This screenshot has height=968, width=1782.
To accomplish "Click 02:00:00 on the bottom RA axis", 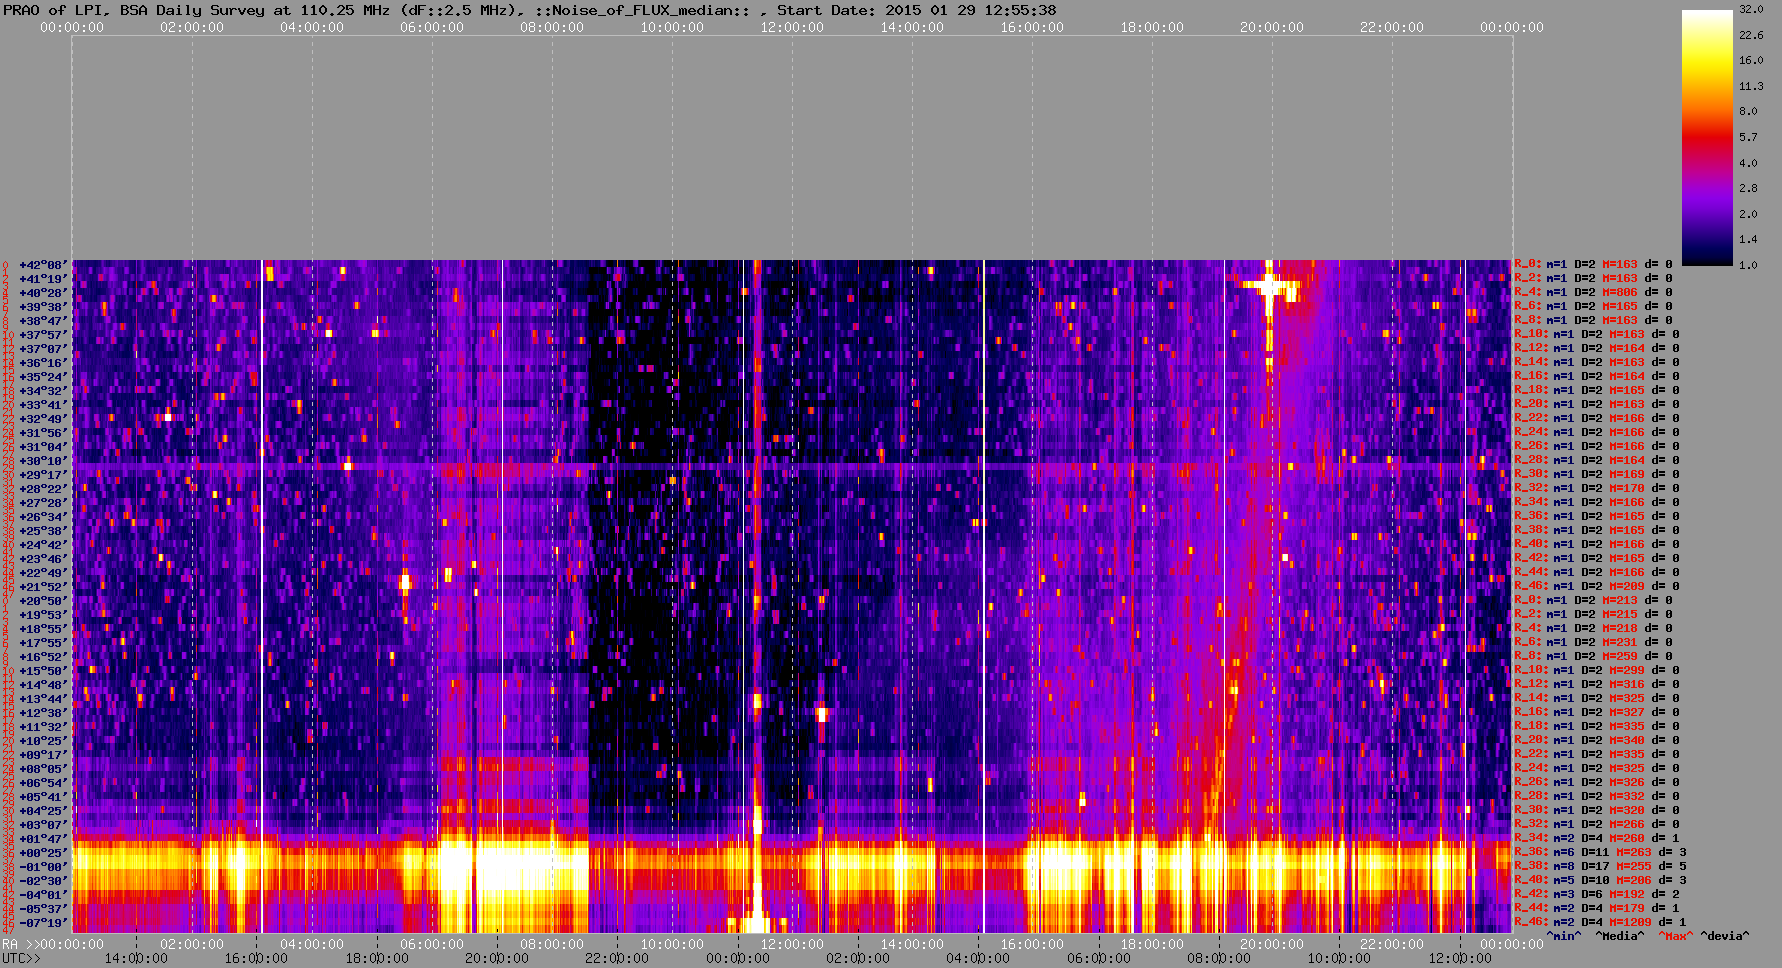I will click(192, 944).
